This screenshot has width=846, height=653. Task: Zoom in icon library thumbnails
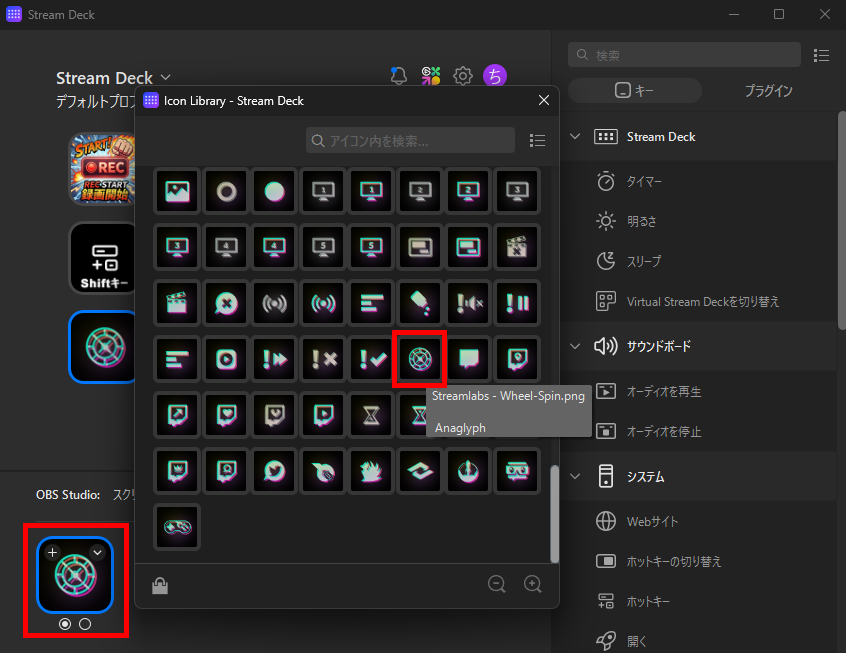point(533,584)
